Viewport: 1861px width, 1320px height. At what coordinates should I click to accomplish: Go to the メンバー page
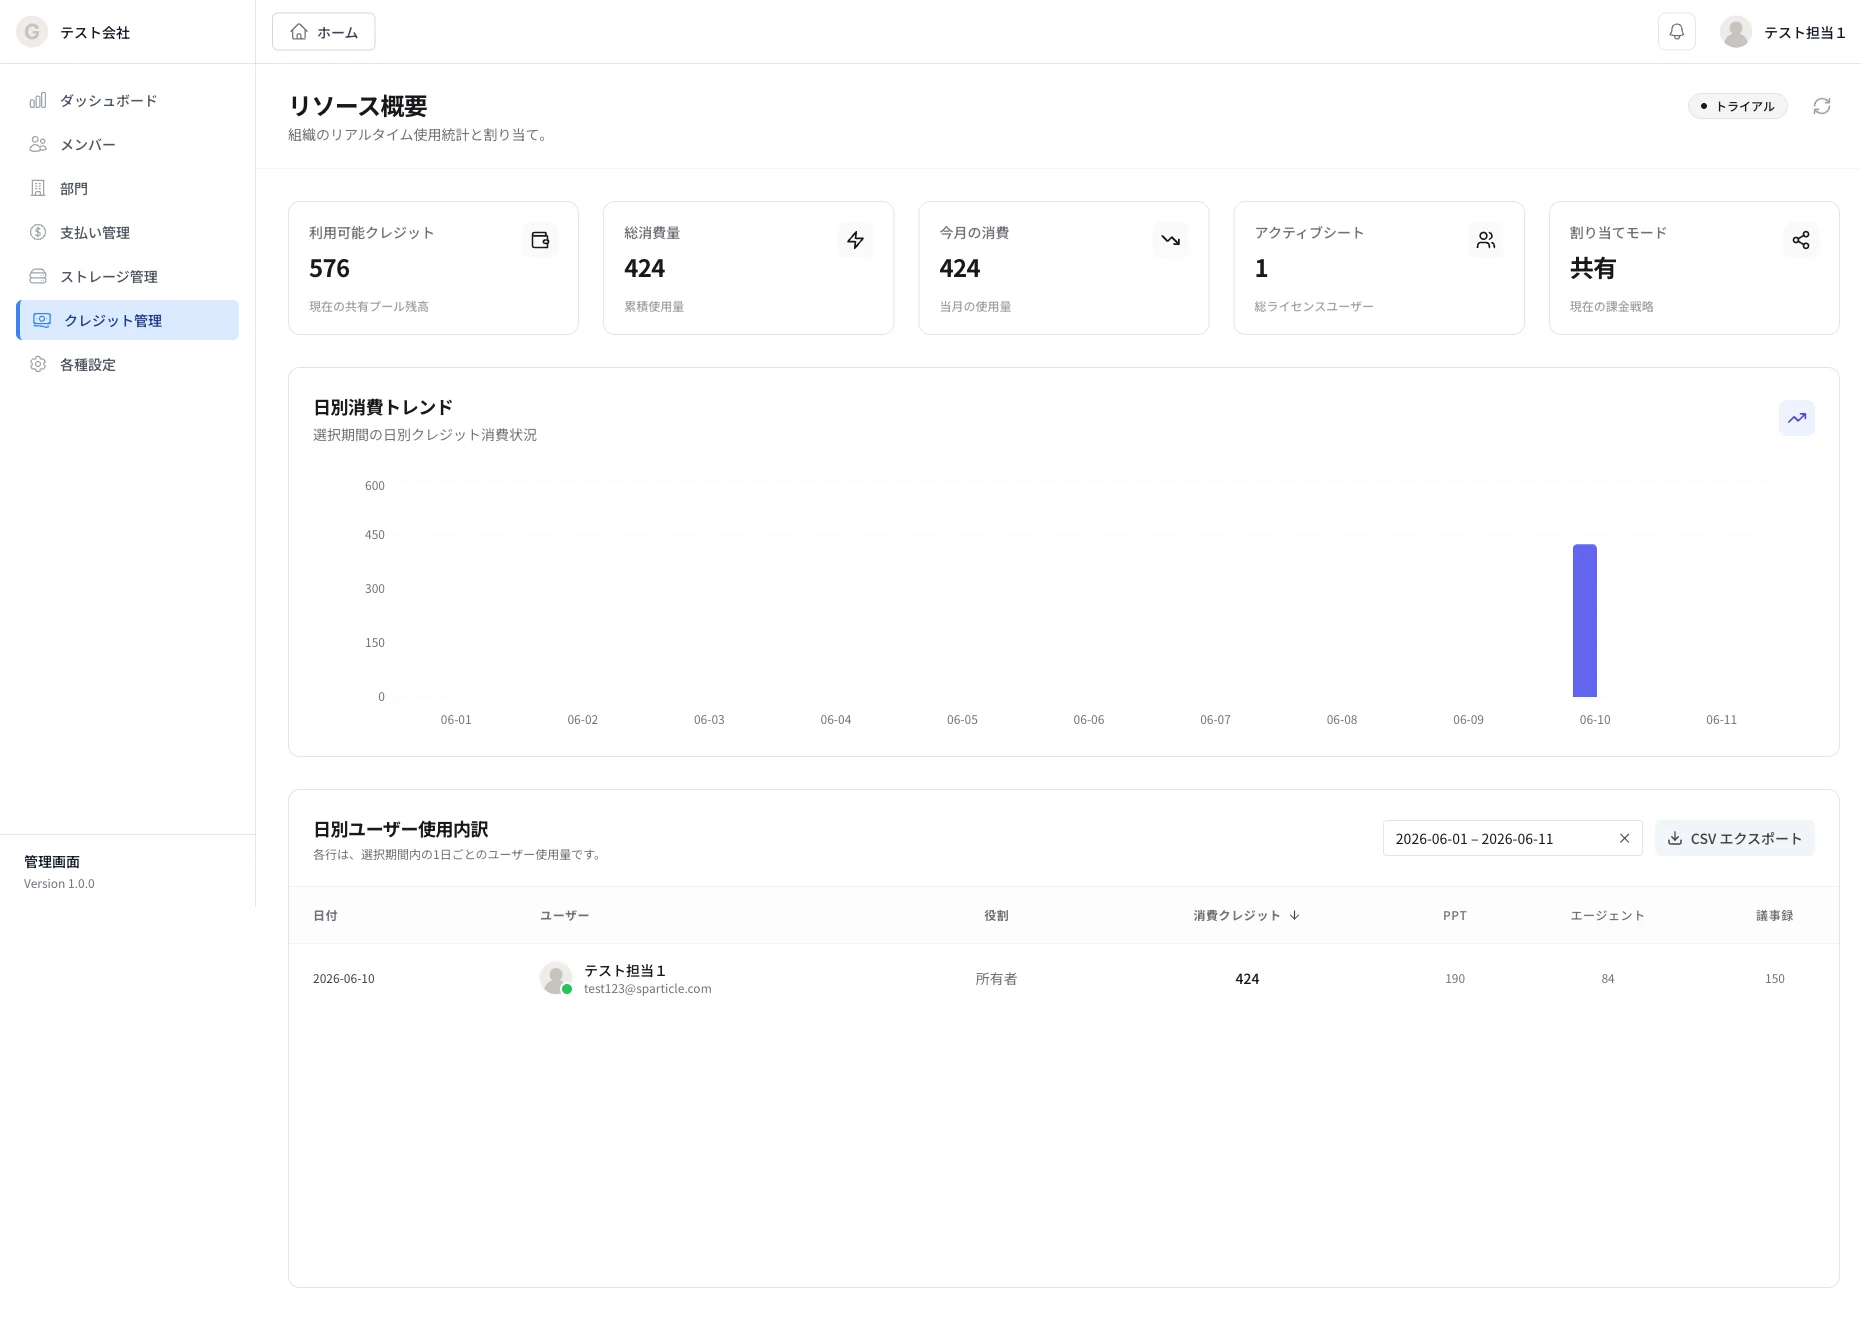(128, 145)
